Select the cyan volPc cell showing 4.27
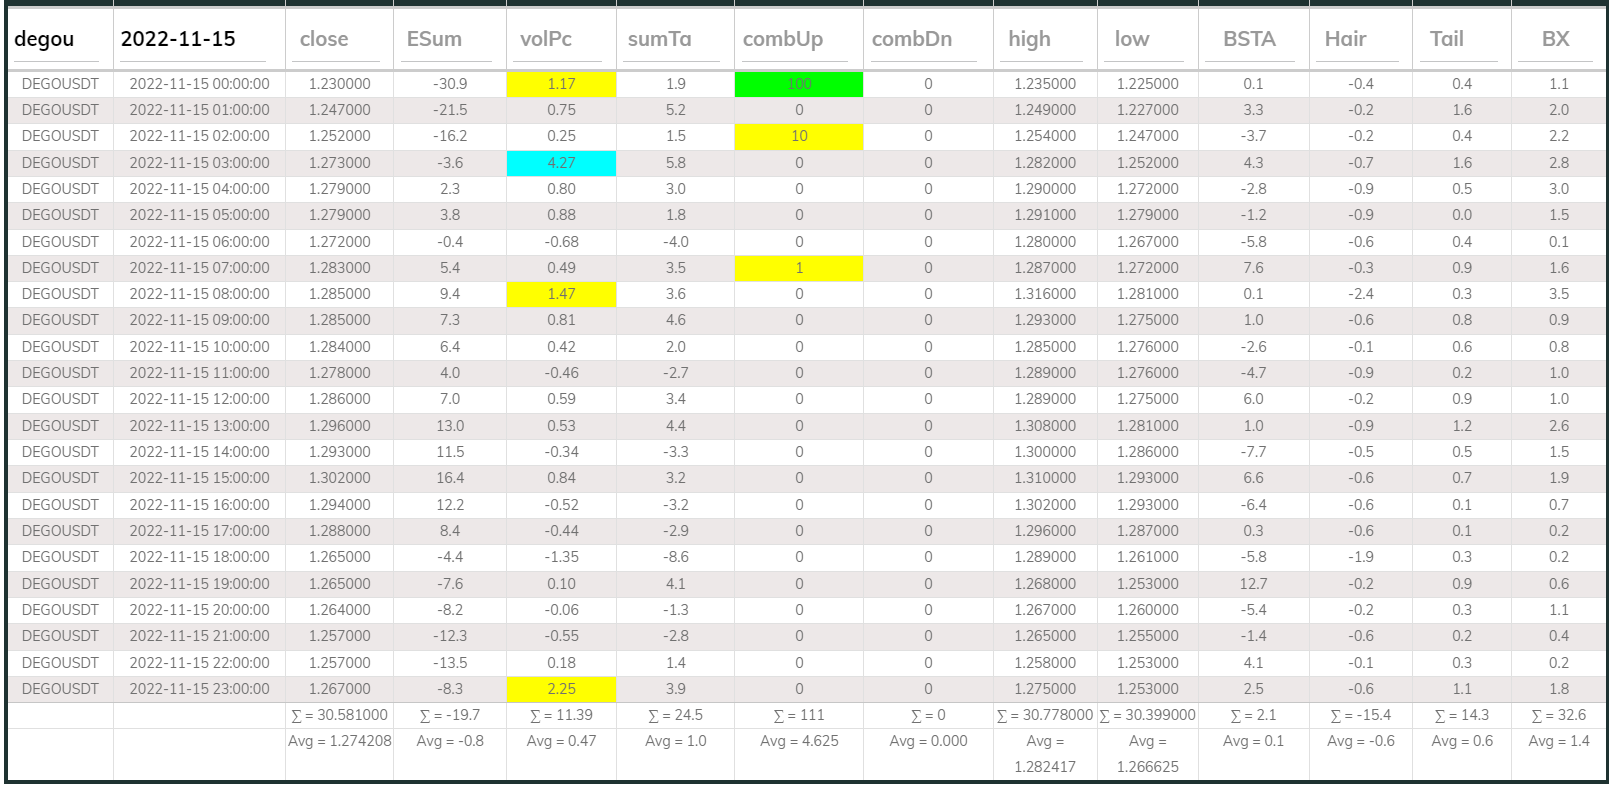The height and width of the screenshot is (786, 1612). [x=561, y=163]
